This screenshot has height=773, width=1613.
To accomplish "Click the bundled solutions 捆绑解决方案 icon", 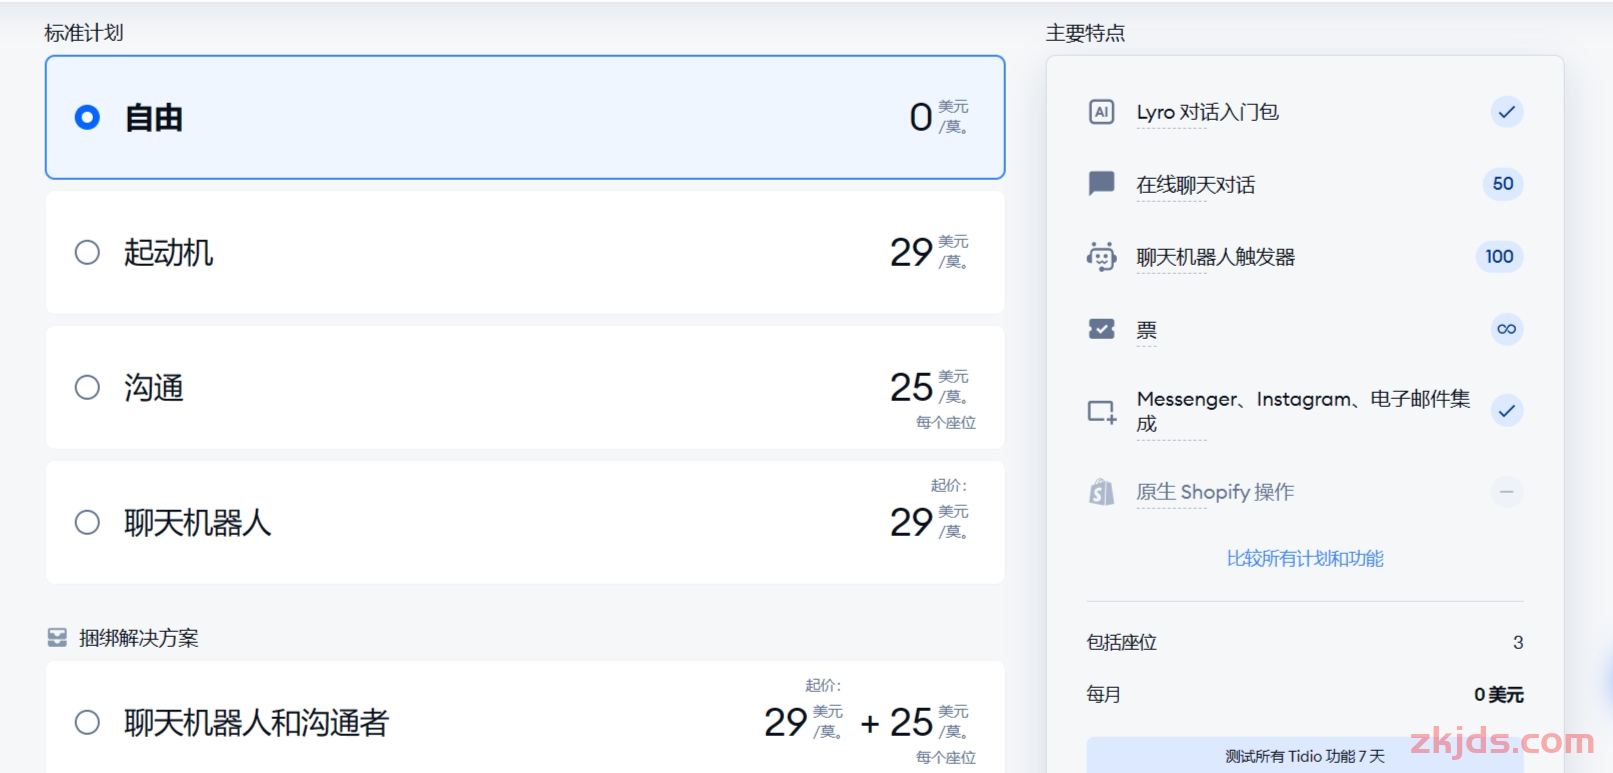I will (57, 638).
